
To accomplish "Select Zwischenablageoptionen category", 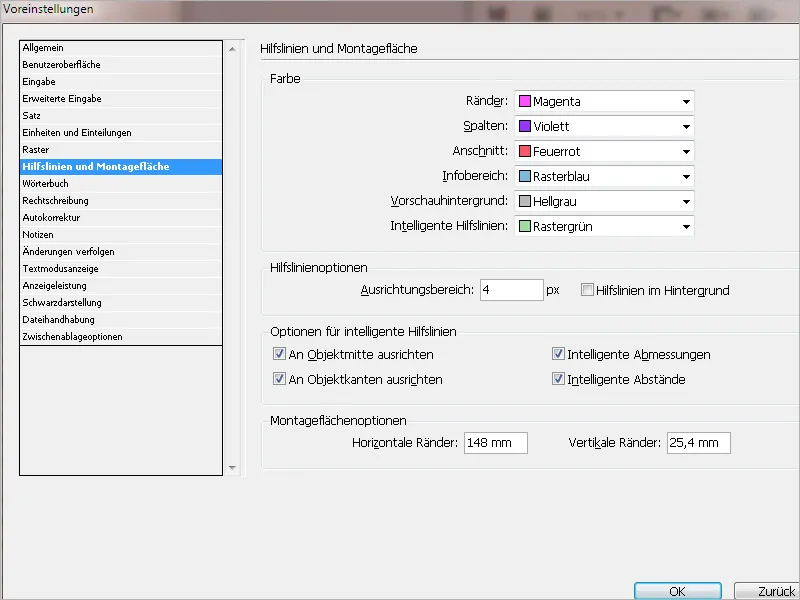I will click(121, 337).
